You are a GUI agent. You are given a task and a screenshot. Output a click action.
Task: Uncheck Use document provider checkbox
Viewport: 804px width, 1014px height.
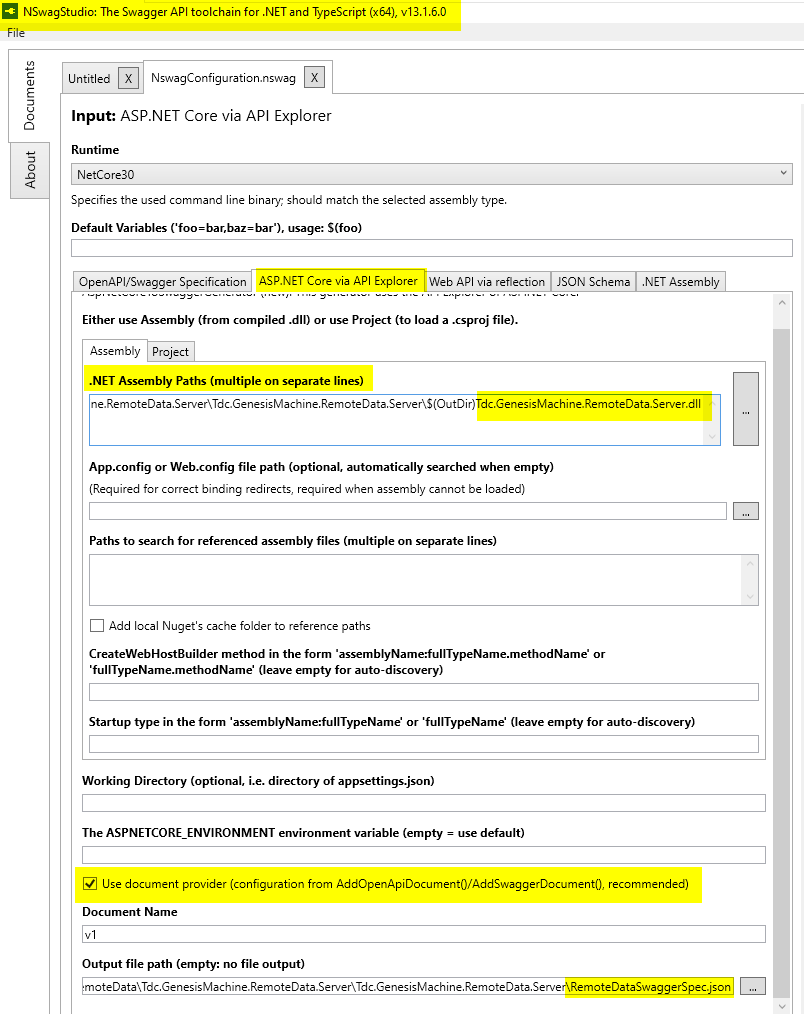coord(90,883)
